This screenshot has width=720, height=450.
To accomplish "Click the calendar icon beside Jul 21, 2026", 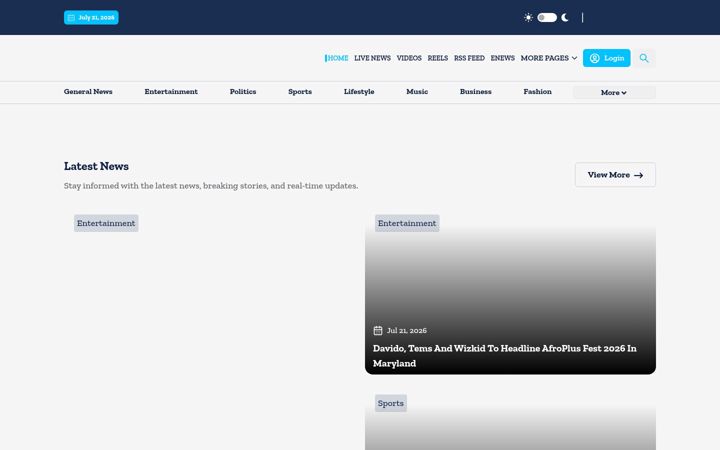I will (378, 330).
